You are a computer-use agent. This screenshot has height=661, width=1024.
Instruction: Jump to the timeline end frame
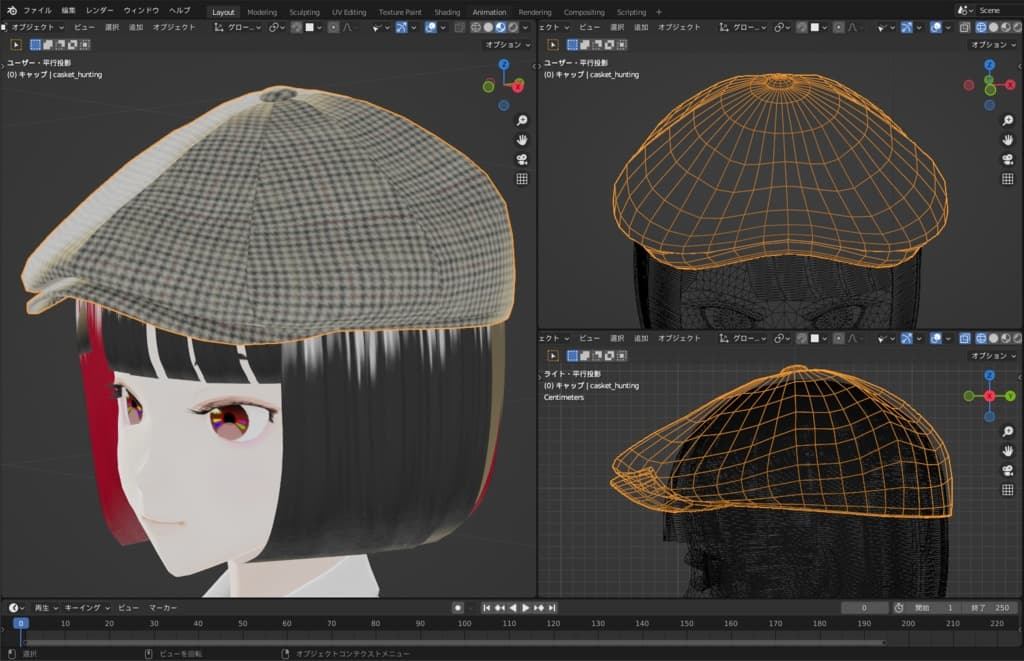pos(552,608)
